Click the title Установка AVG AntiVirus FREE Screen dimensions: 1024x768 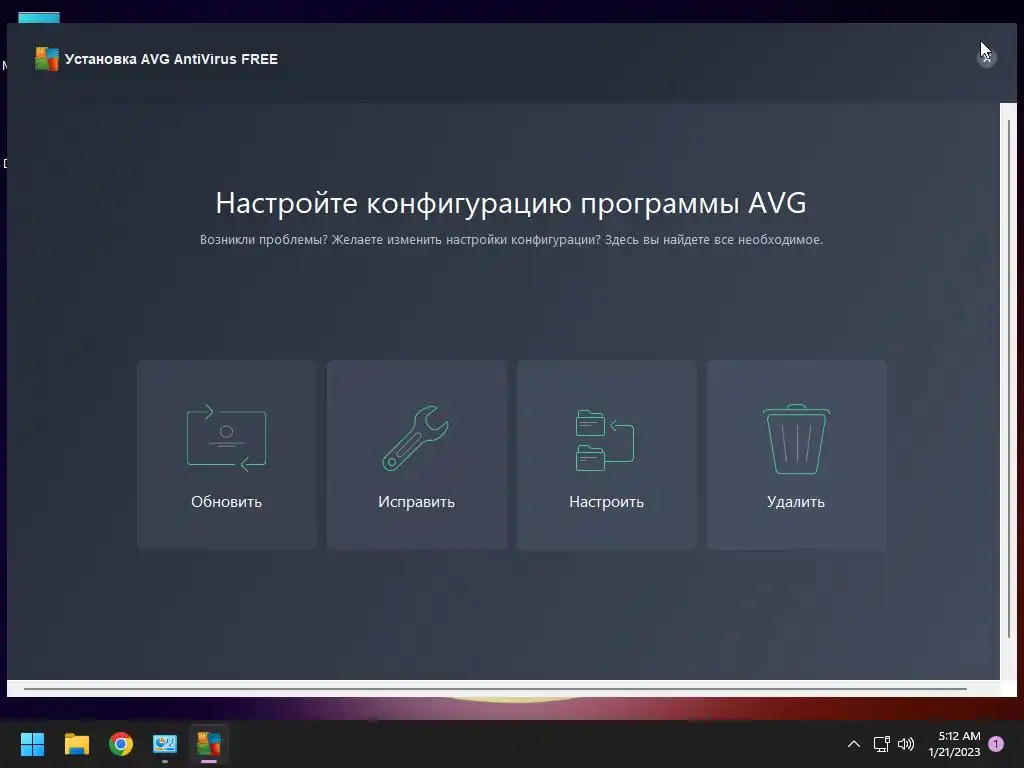171,59
